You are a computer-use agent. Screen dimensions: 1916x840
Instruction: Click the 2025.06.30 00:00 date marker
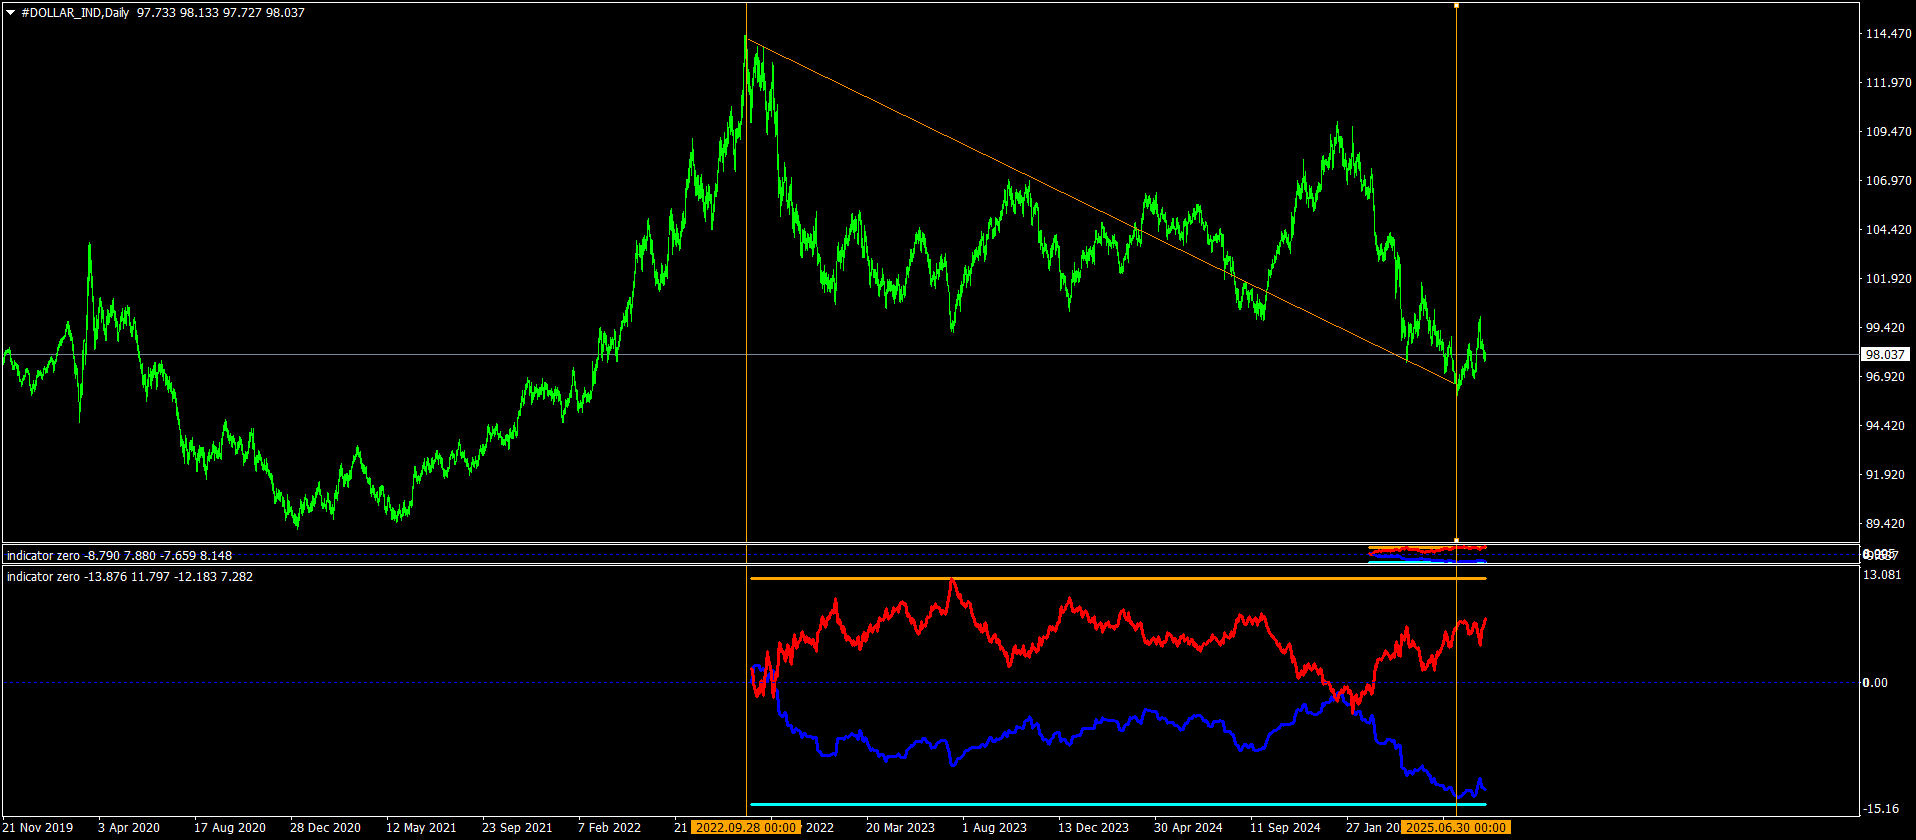[x=1456, y=827]
